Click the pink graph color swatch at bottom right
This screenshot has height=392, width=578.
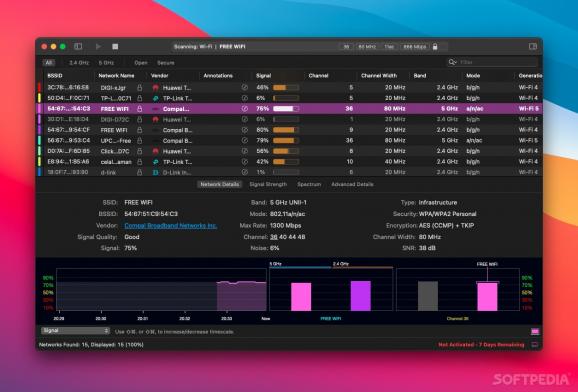535,332
